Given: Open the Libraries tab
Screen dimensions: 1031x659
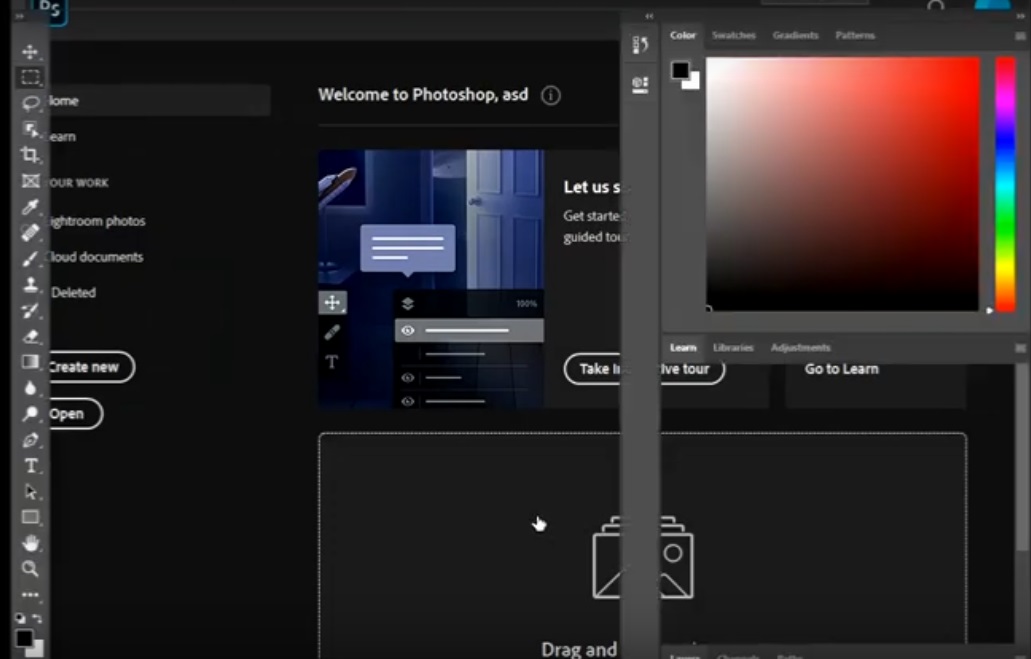Looking at the screenshot, I should tap(733, 347).
